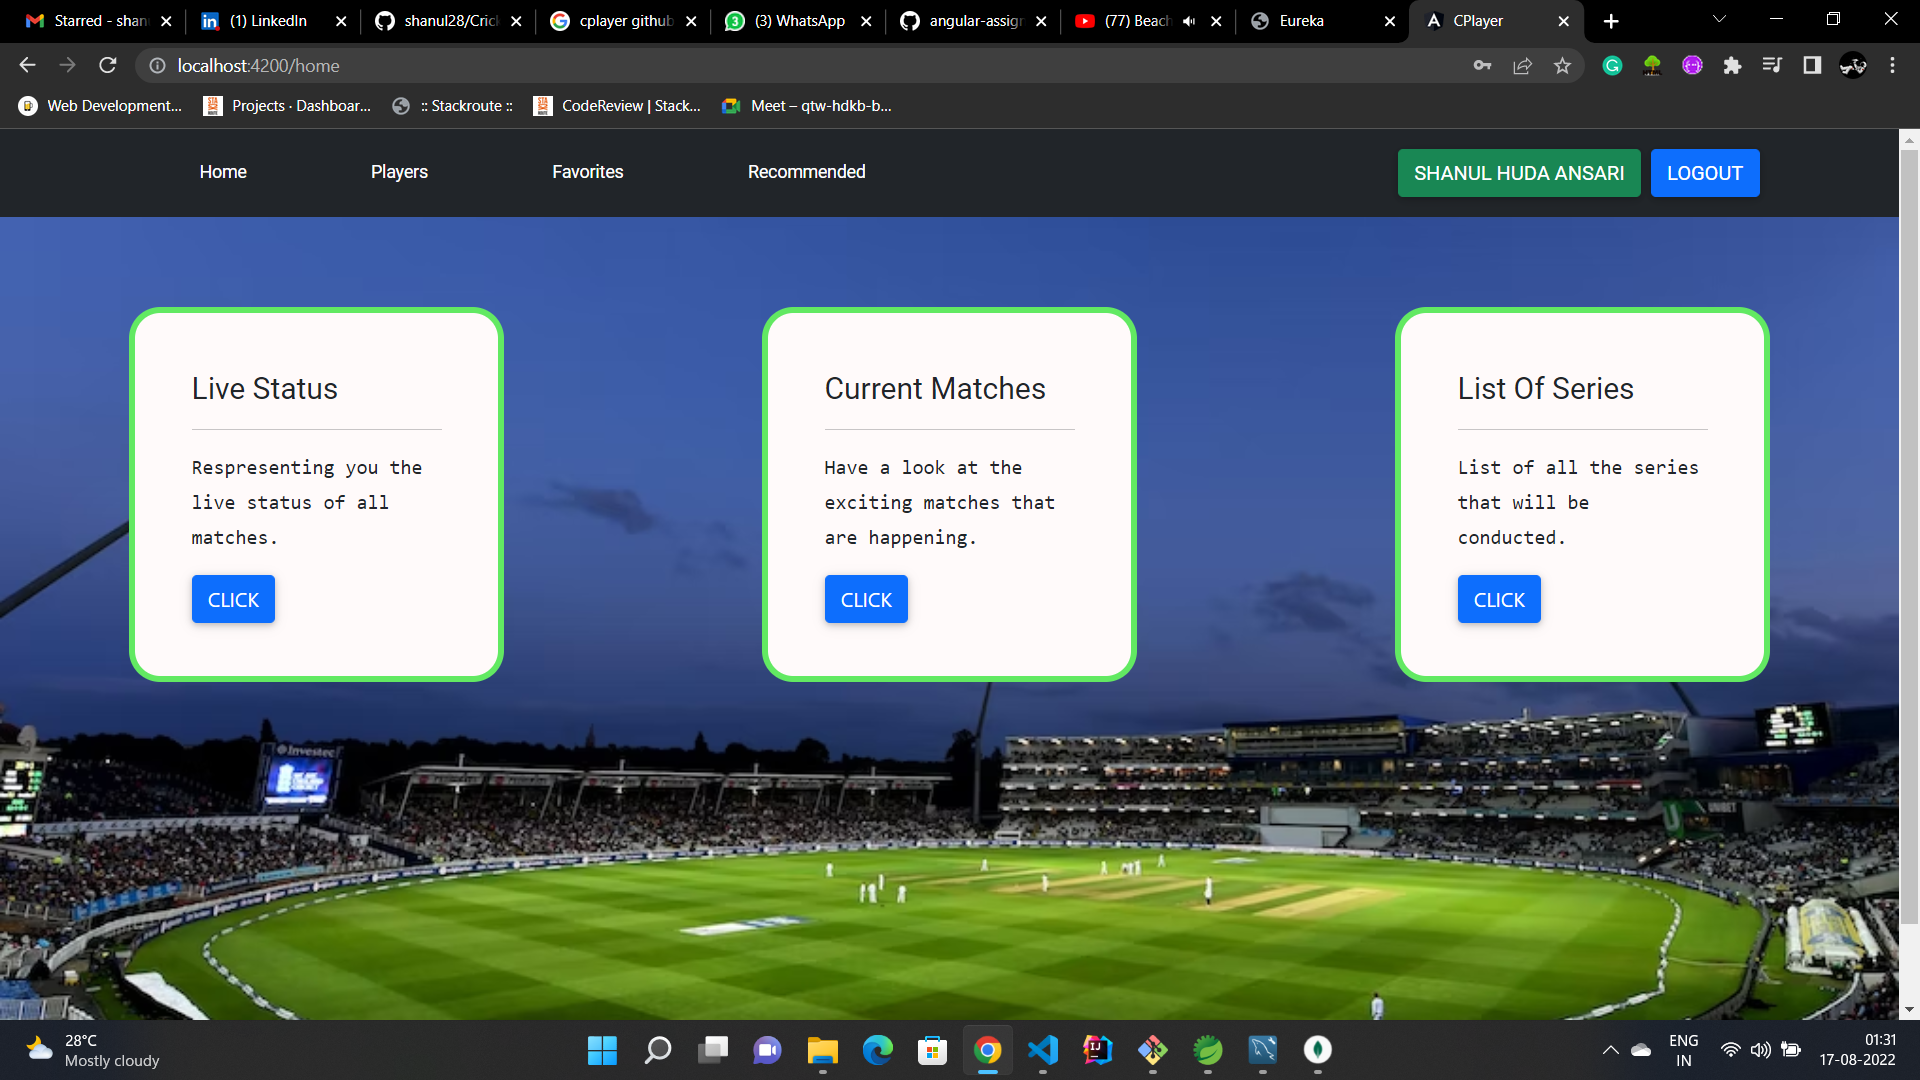
Task: Go back using the browser back arrow
Action: coord(27,65)
